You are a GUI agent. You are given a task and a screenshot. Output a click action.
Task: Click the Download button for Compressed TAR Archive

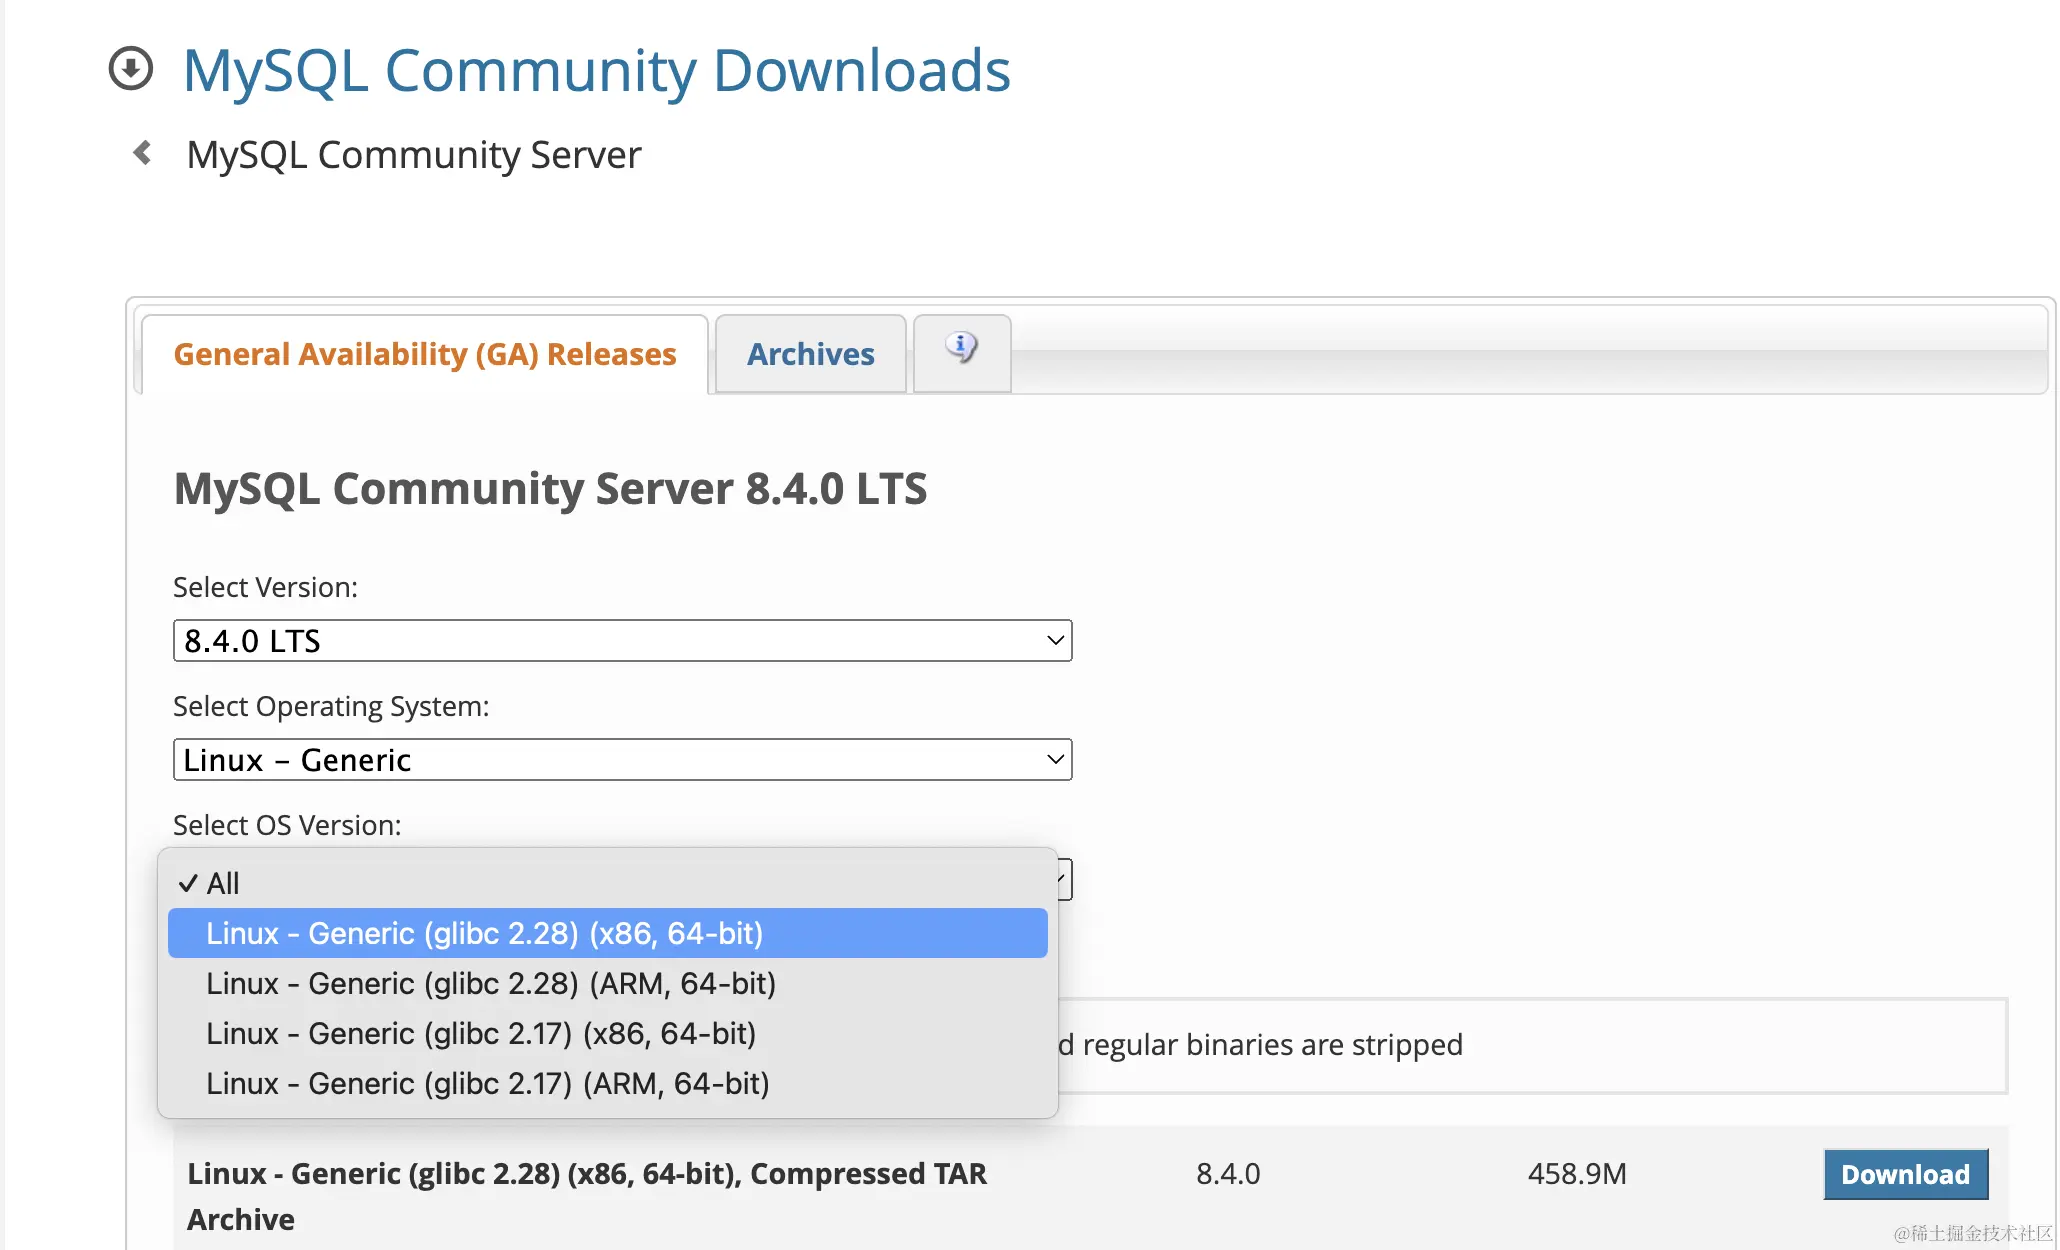click(x=1905, y=1174)
